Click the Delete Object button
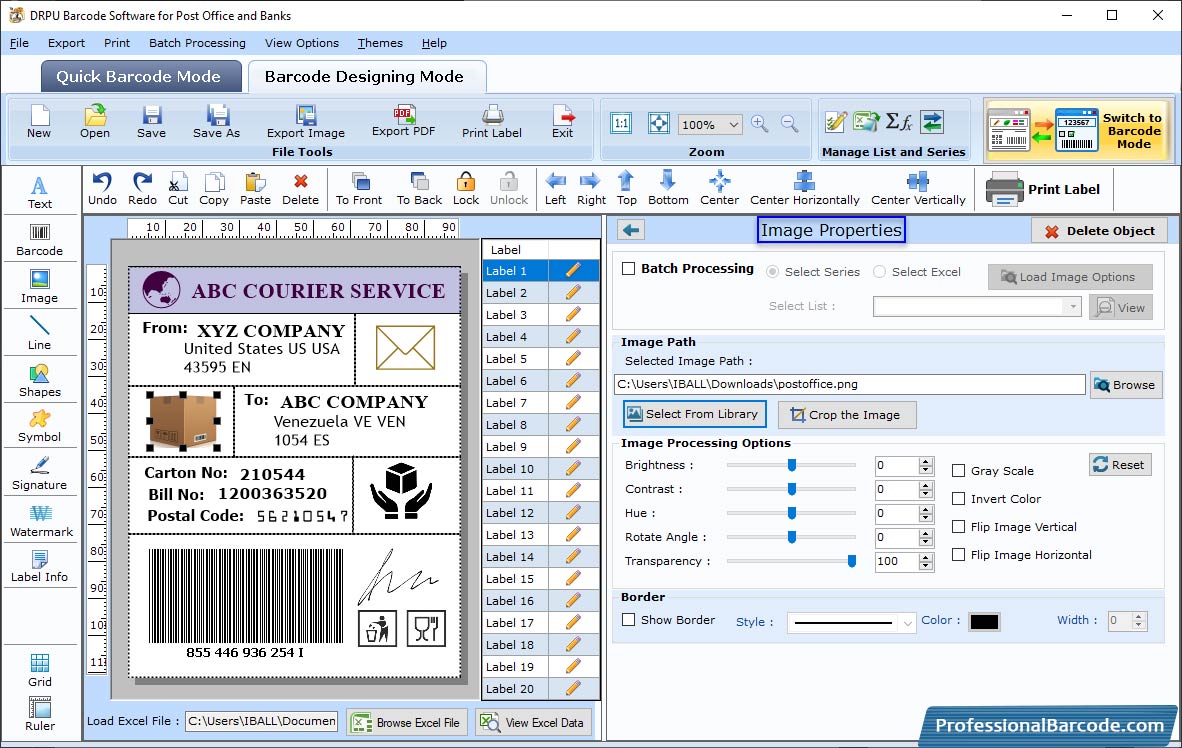Screen dimensions: 1182x748 [1099, 231]
